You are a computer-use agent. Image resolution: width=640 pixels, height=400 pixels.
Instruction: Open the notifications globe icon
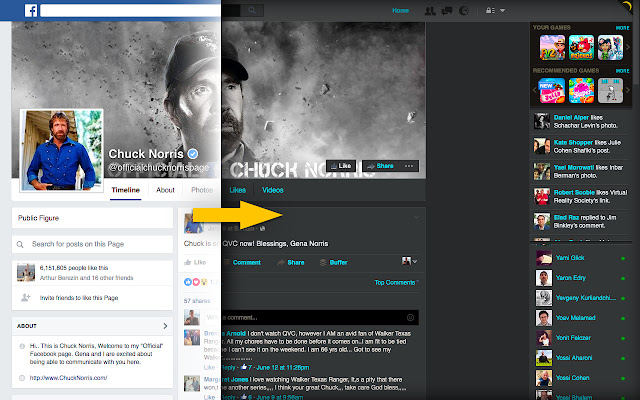click(463, 10)
